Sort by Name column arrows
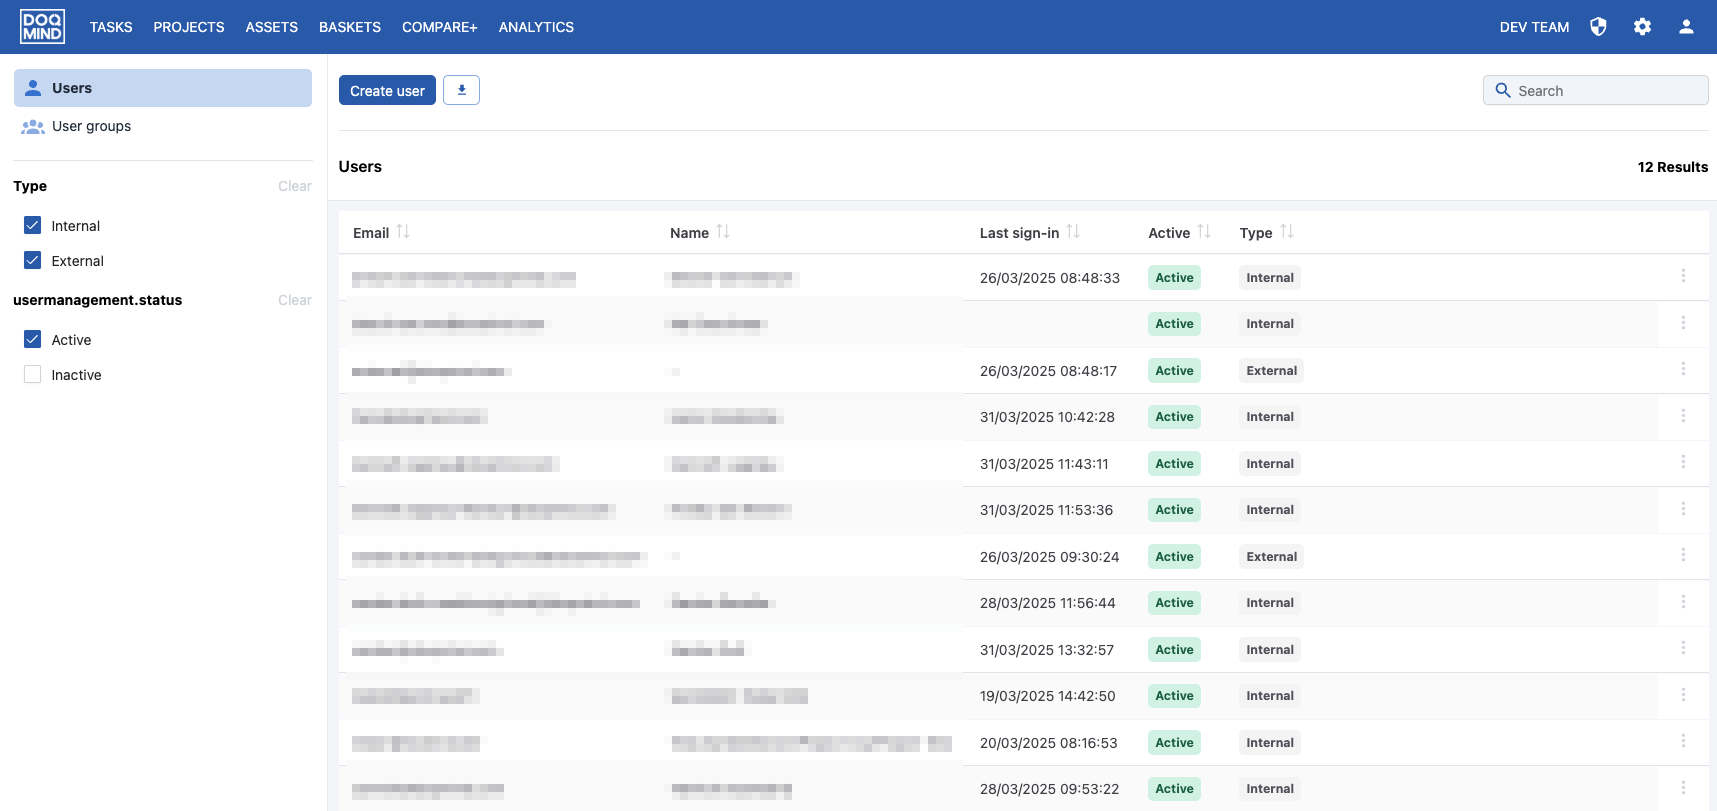Image resolution: width=1717 pixels, height=811 pixels. click(723, 232)
